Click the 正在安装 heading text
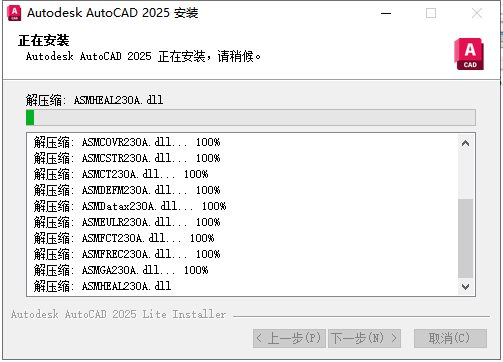The width and height of the screenshot is (503, 362). click(44, 41)
